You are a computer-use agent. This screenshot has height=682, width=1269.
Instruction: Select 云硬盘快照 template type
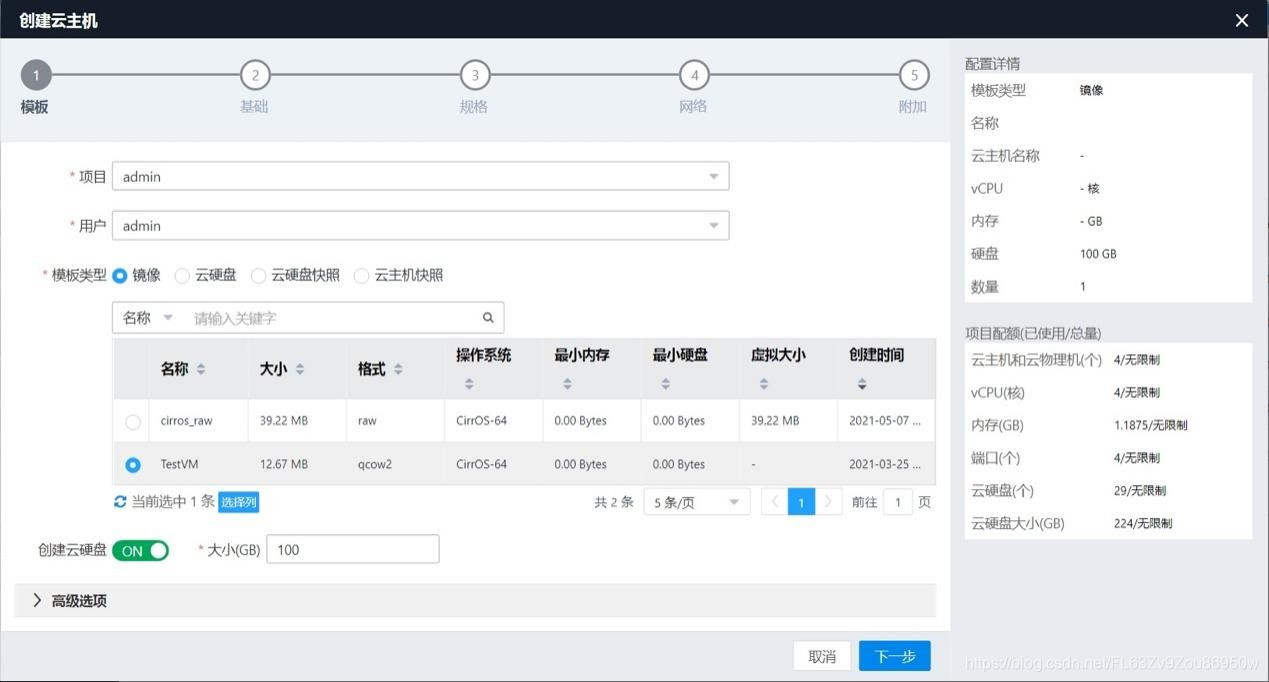(258, 275)
